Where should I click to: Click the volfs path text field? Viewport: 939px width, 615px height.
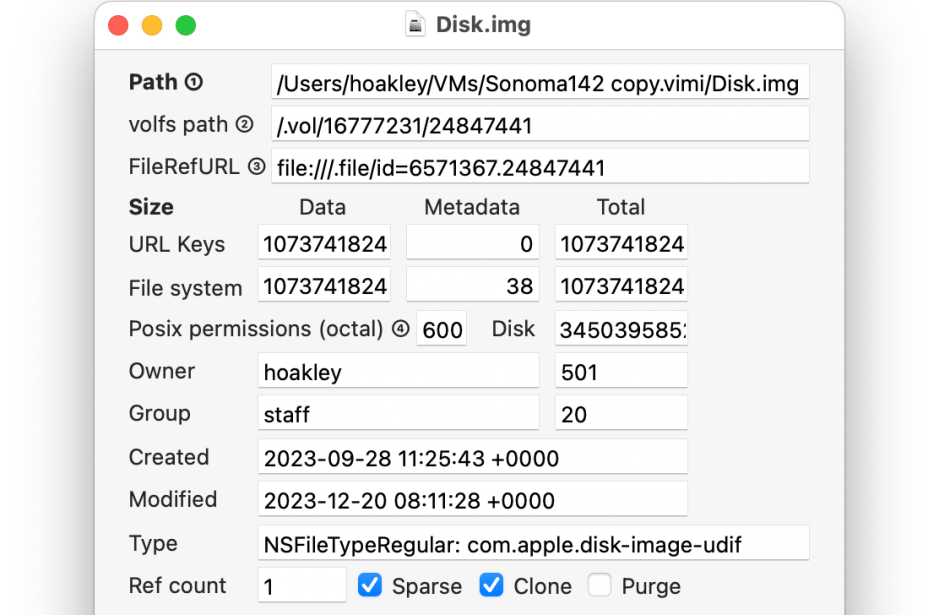click(539, 125)
